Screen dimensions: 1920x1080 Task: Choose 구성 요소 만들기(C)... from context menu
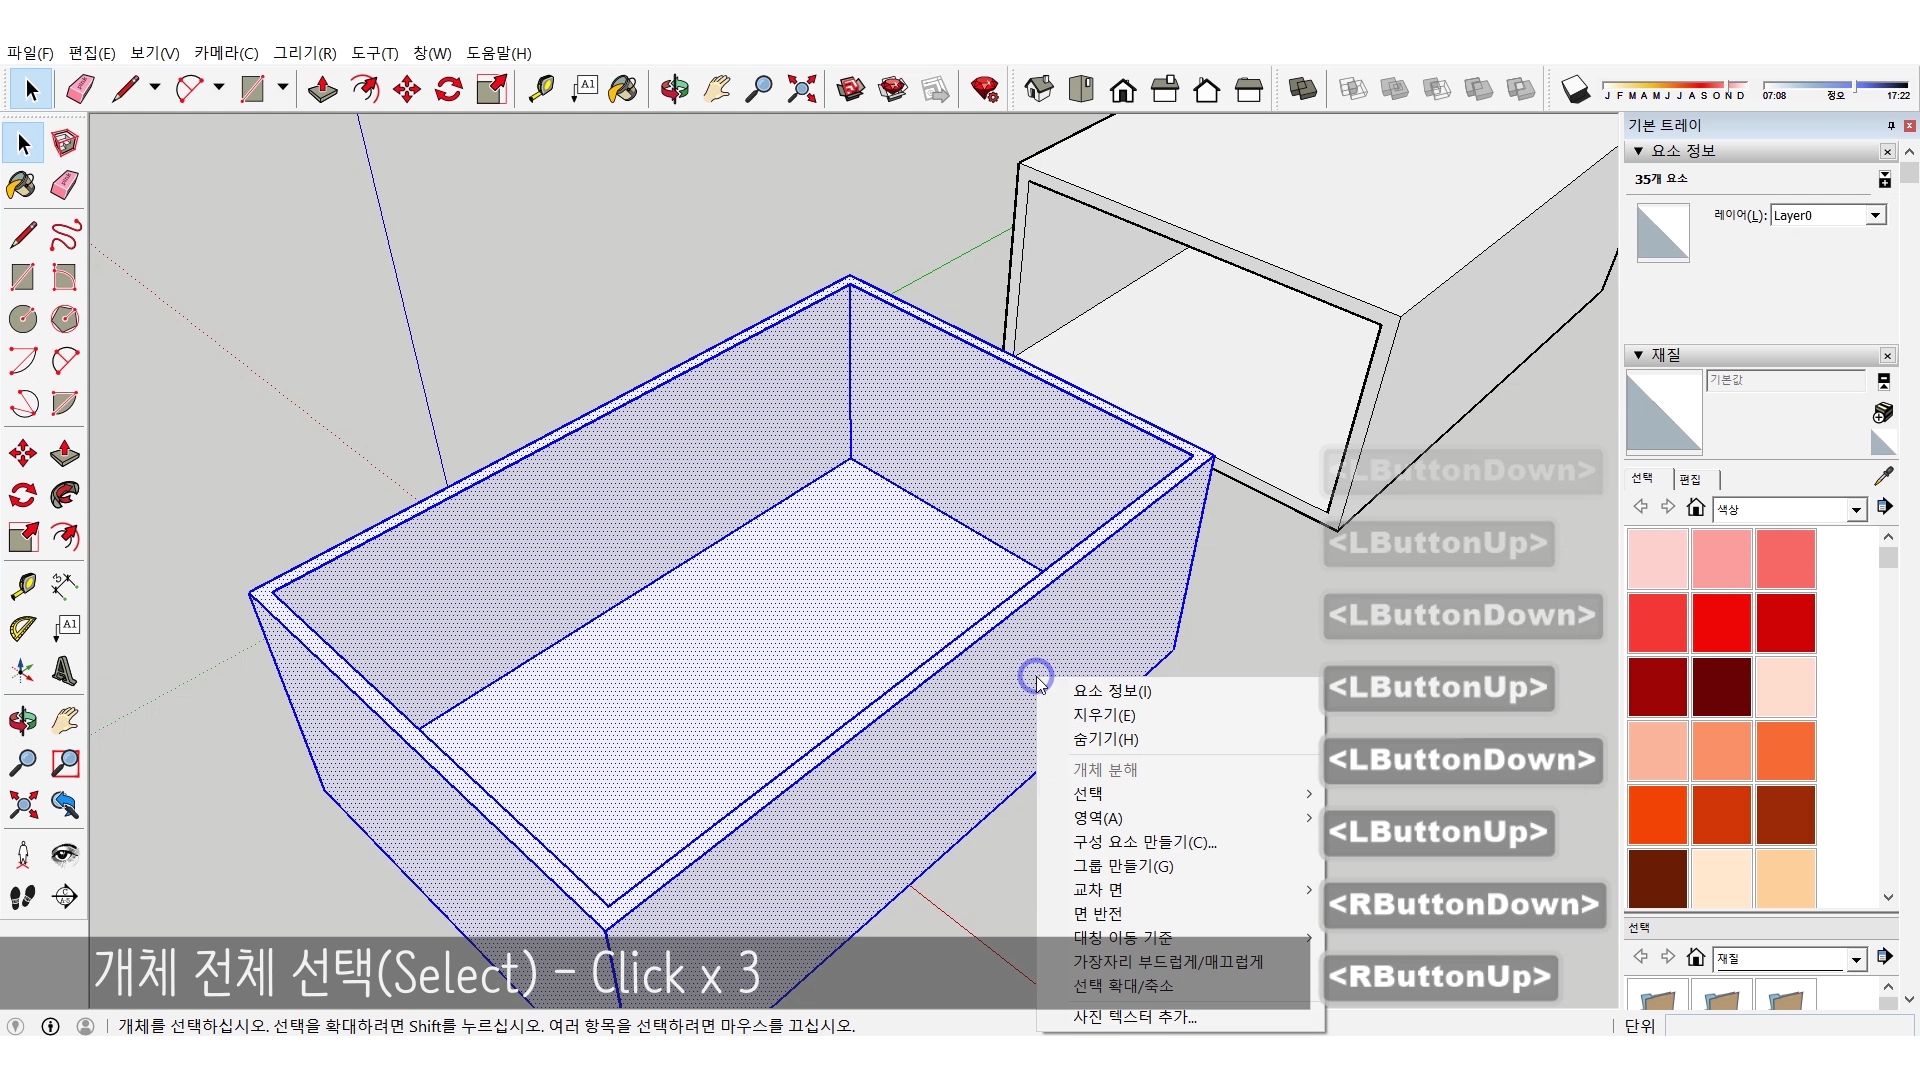[1145, 842]
